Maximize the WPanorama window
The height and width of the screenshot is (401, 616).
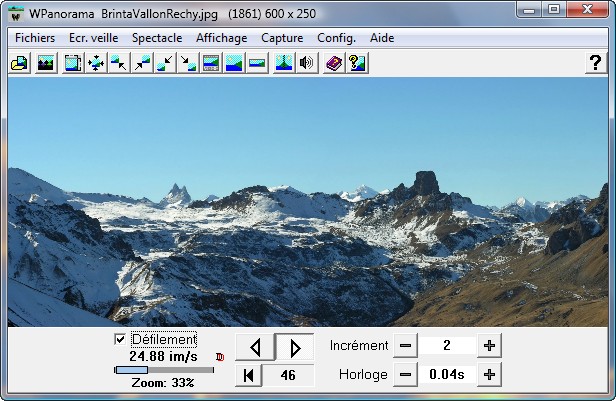click(x=554, y=9)
